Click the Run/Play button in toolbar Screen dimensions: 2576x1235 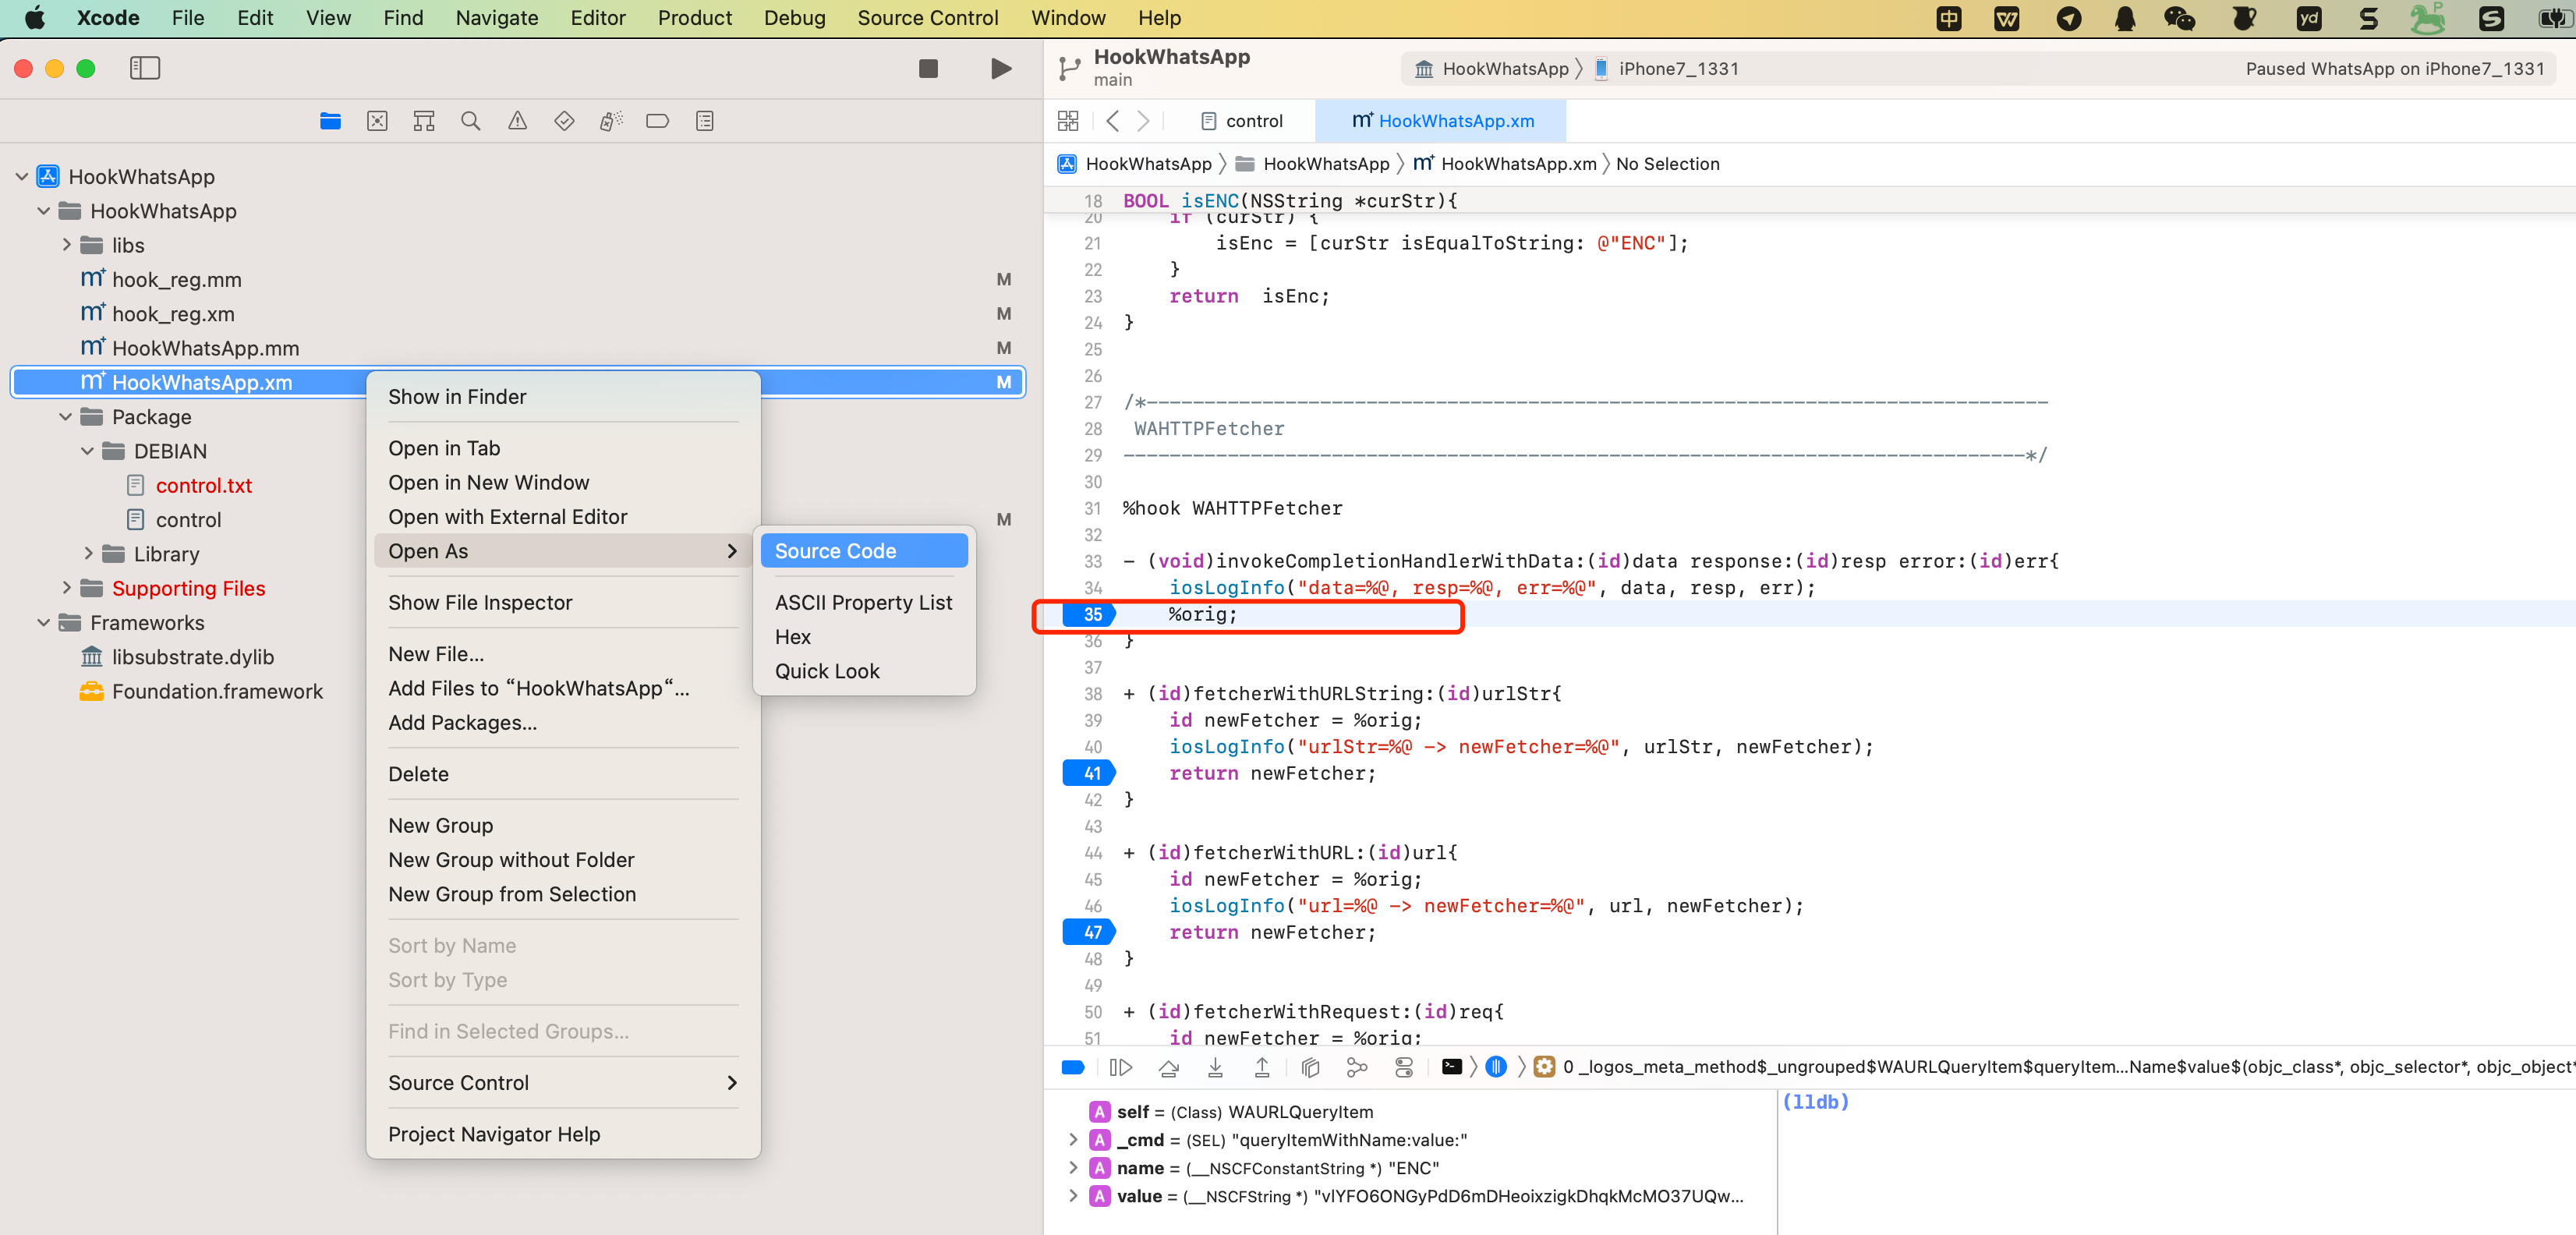pos(999,67)
